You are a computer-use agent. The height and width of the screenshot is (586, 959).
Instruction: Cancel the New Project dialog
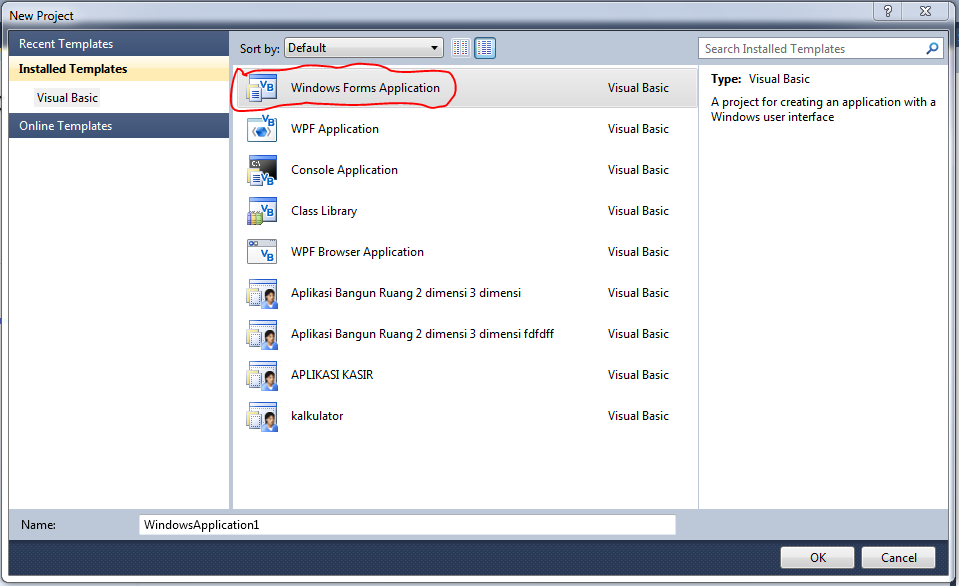click(x=898, y=557)
